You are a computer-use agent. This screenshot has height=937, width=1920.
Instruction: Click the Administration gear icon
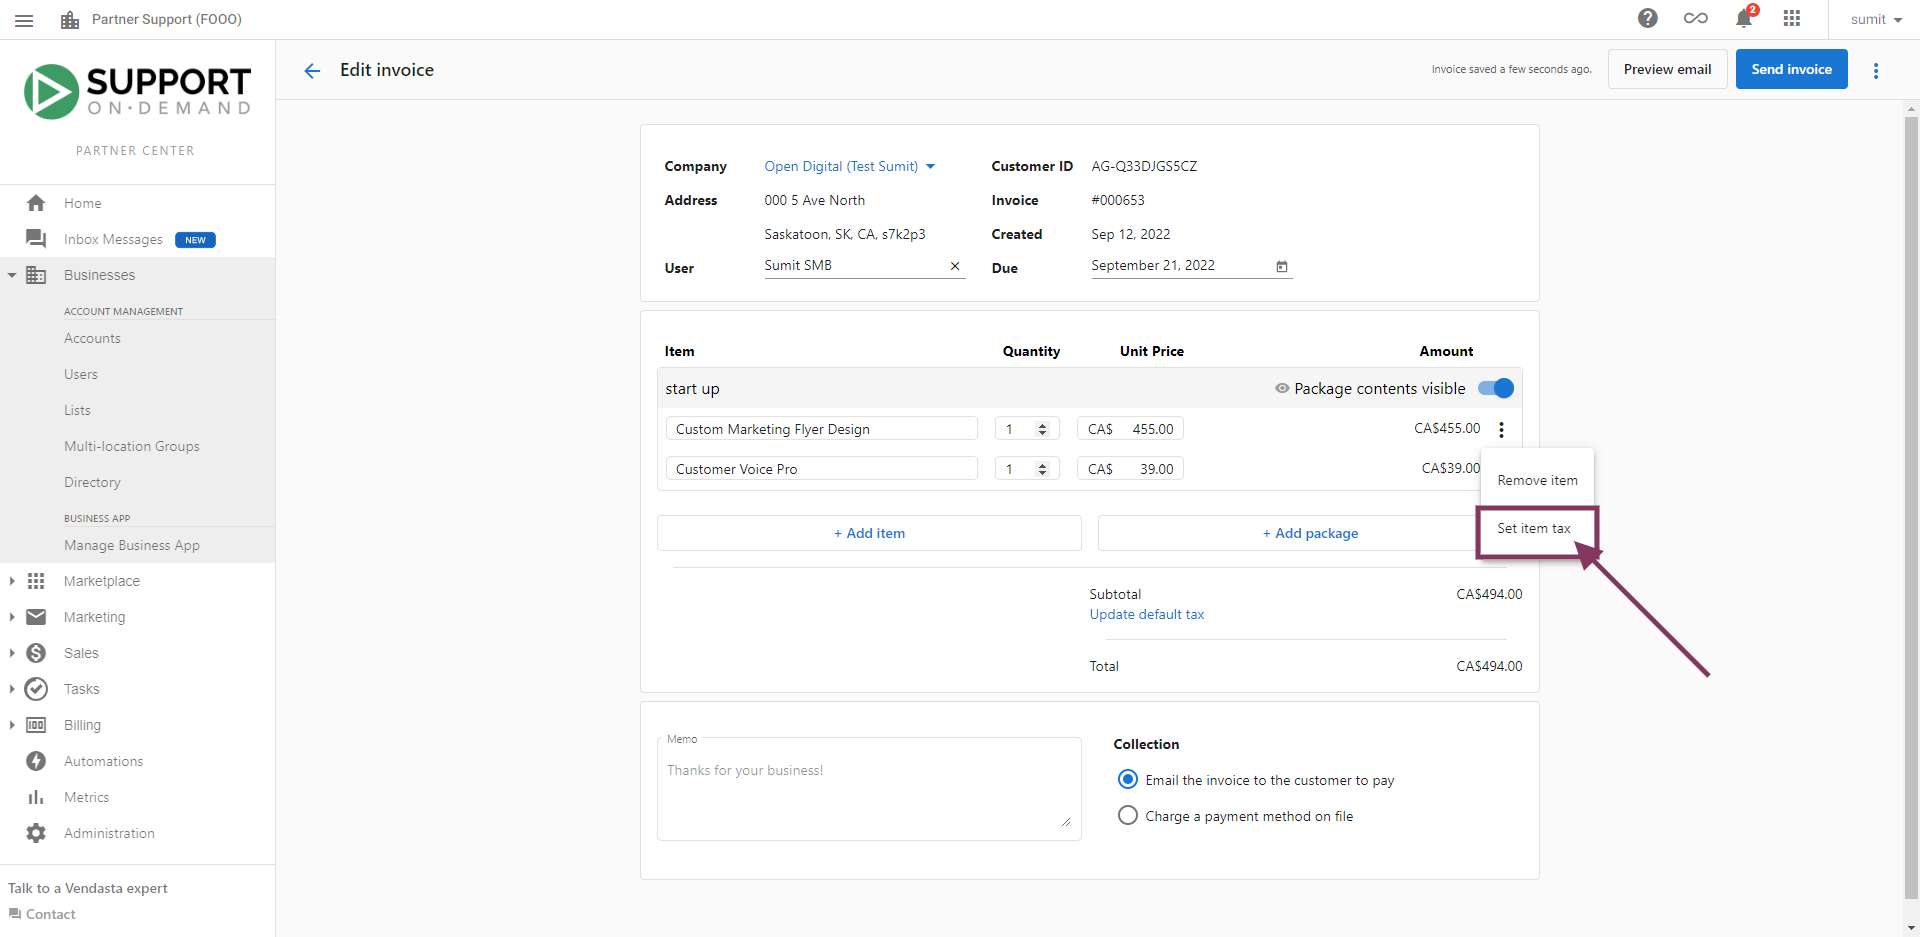click(36, 833)
